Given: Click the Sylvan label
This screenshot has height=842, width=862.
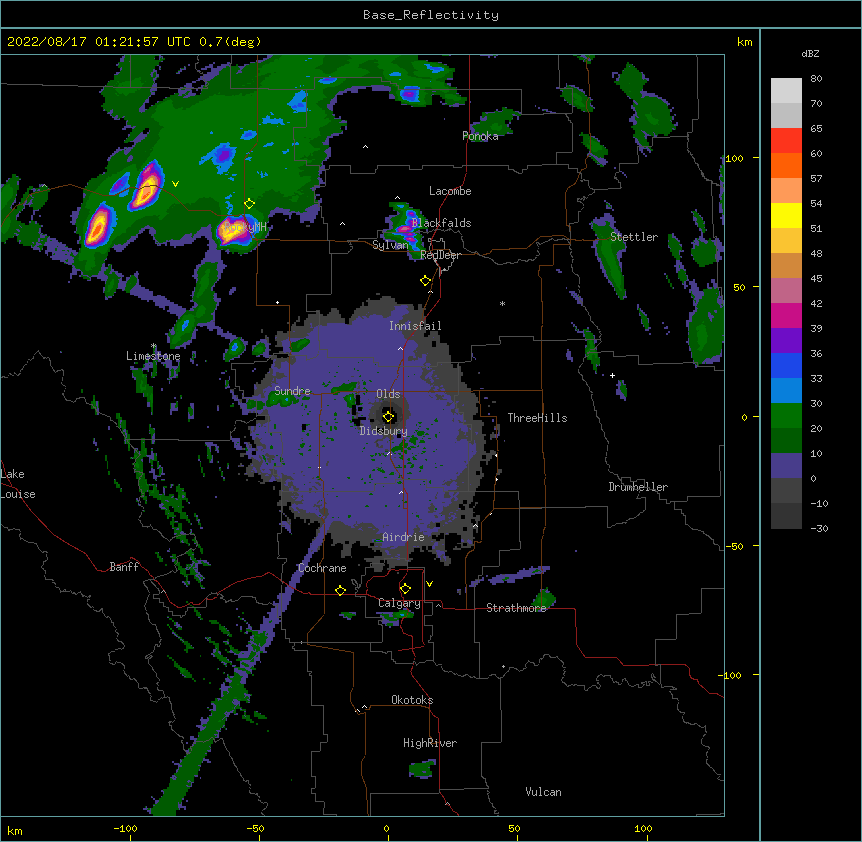Looking at the screenshot, I should [x=390, y=245].
